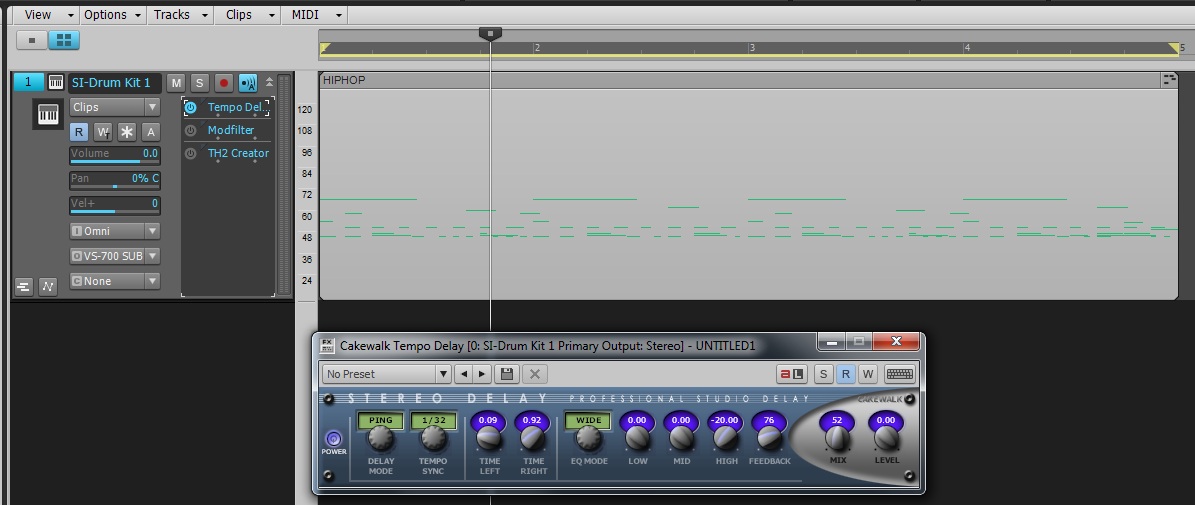This screenshot has height=505, width=1195.
Task: Arm the SI-Drum Kit 1 track for recording
Action: (223, 83)
